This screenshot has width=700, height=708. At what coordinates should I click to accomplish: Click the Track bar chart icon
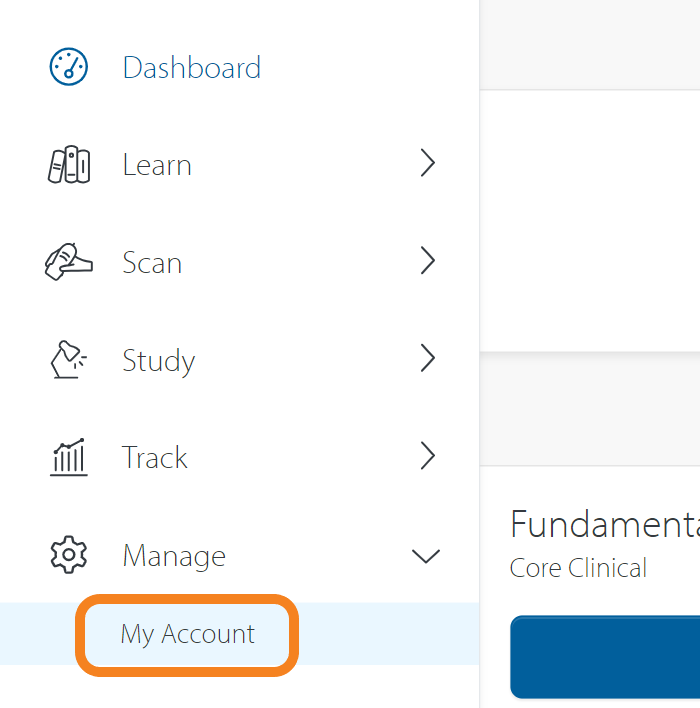69,457
